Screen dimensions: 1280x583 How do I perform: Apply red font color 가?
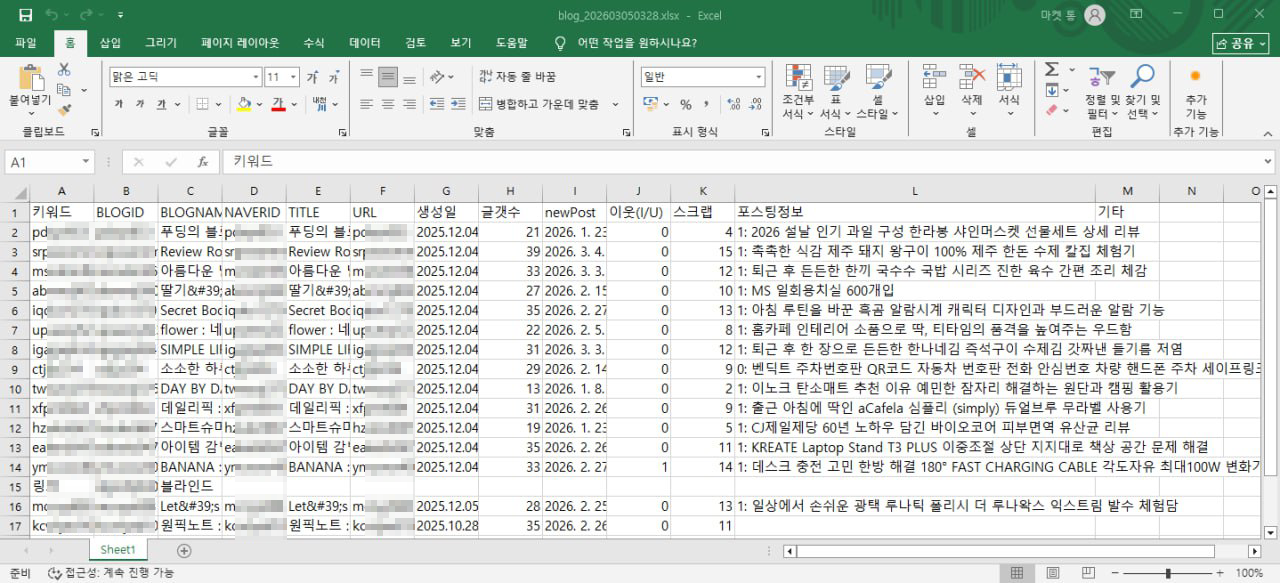278,104
